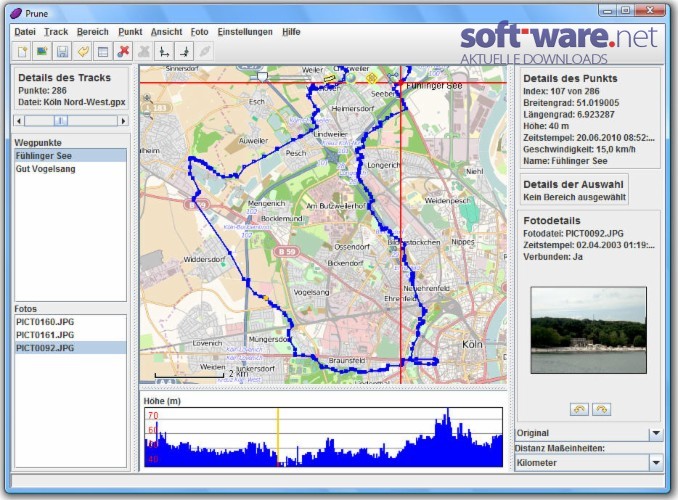Toggle the scale bar icon on map
This screenshot has width=678, height=500.
(x=329, y=79)
